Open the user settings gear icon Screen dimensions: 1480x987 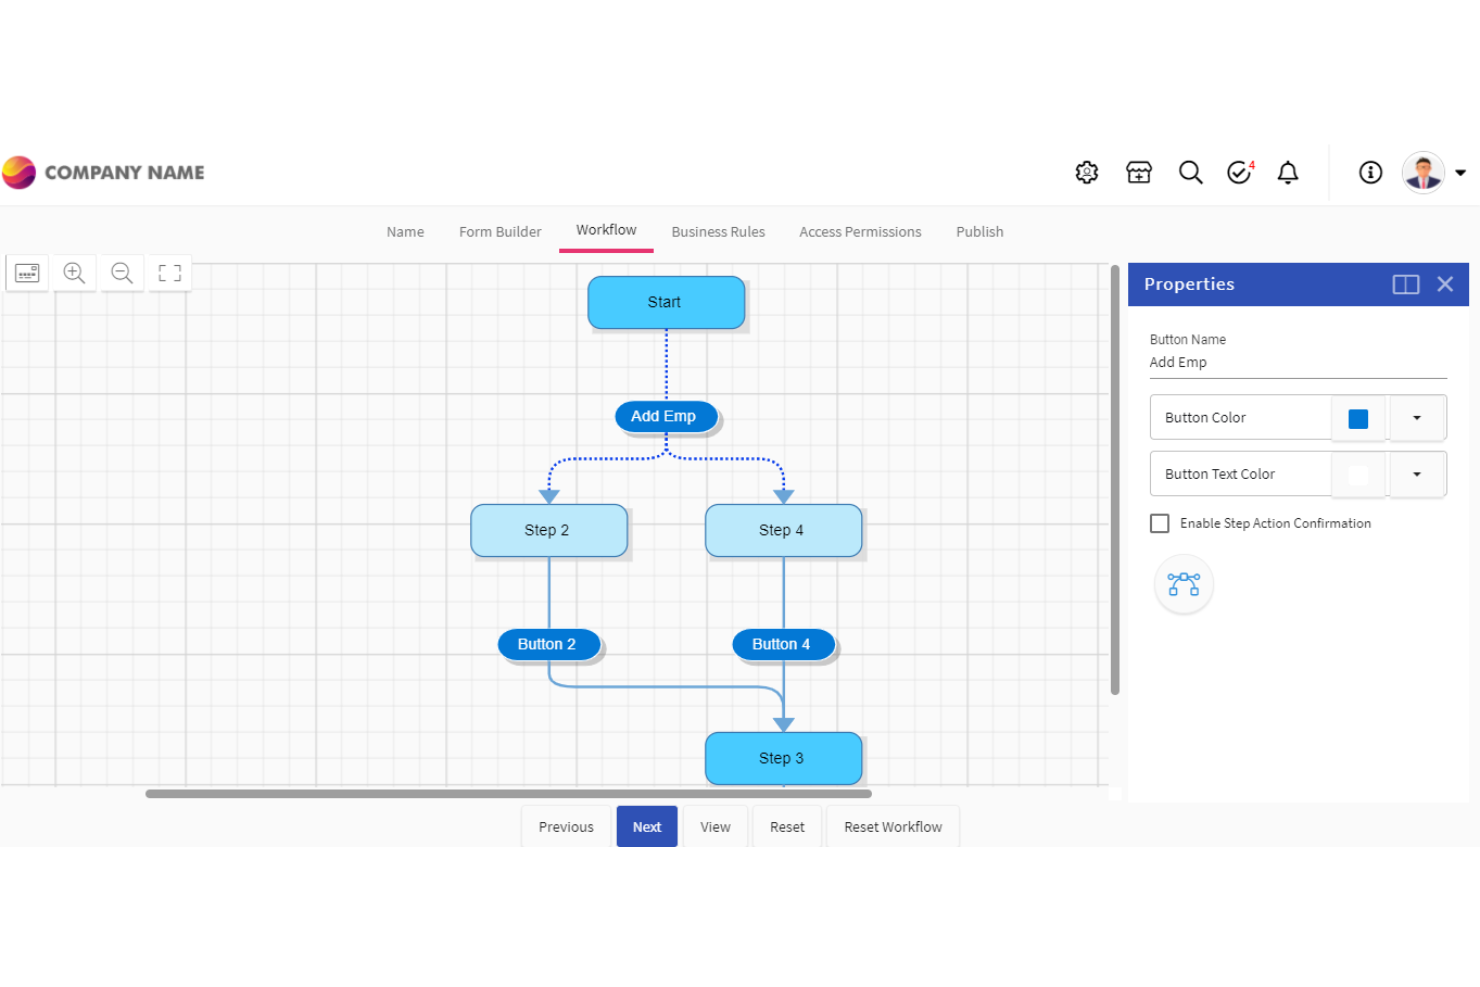pyautogui.click(x=1086, y=172)
